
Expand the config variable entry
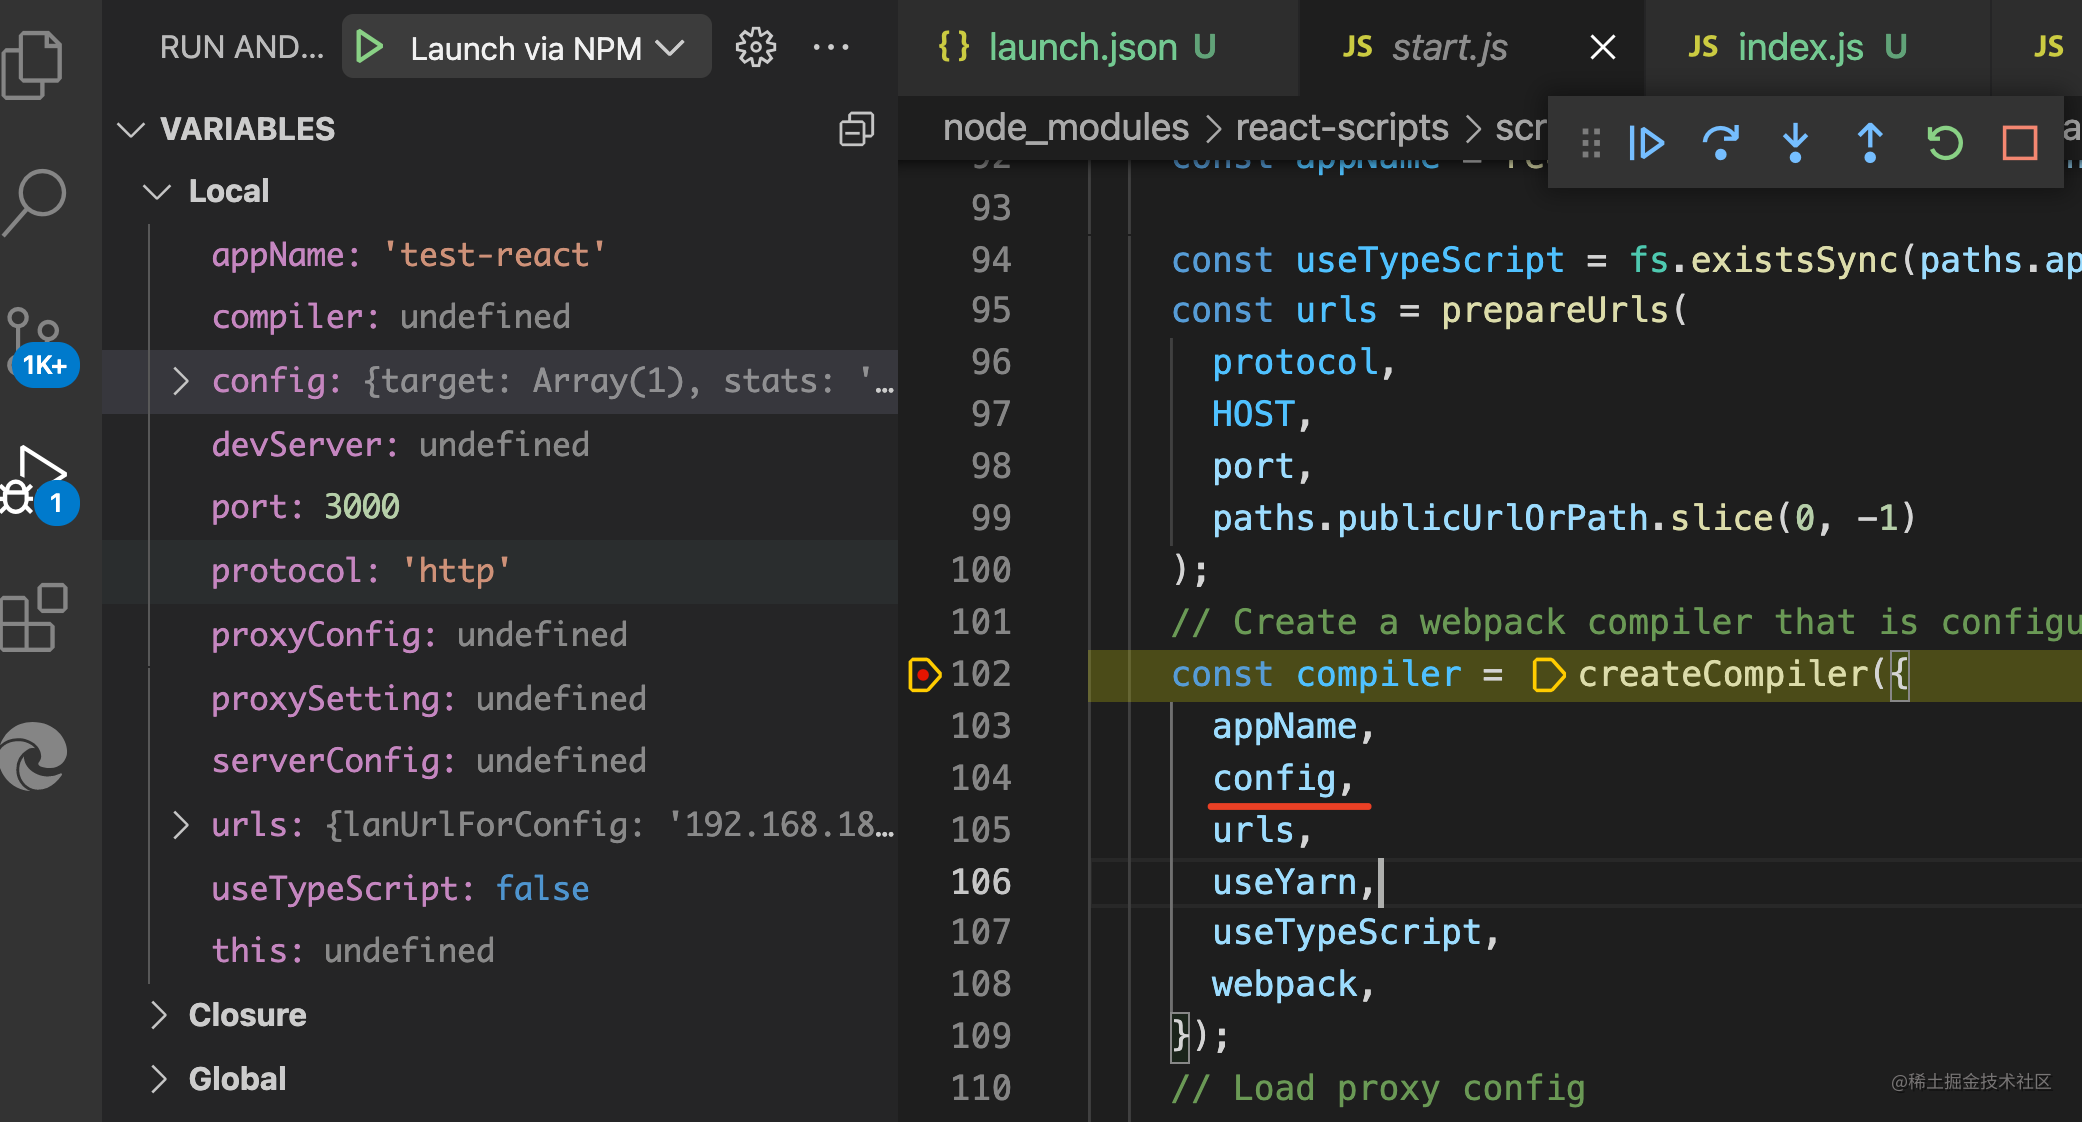click(x=181, y=381)
